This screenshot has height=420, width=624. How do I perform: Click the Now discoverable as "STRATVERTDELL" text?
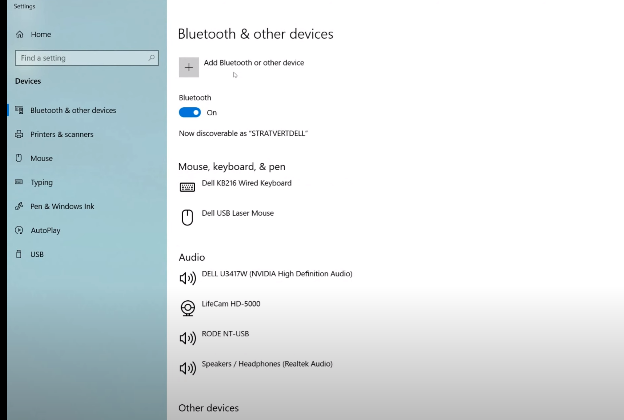click(x=243, y=133)
